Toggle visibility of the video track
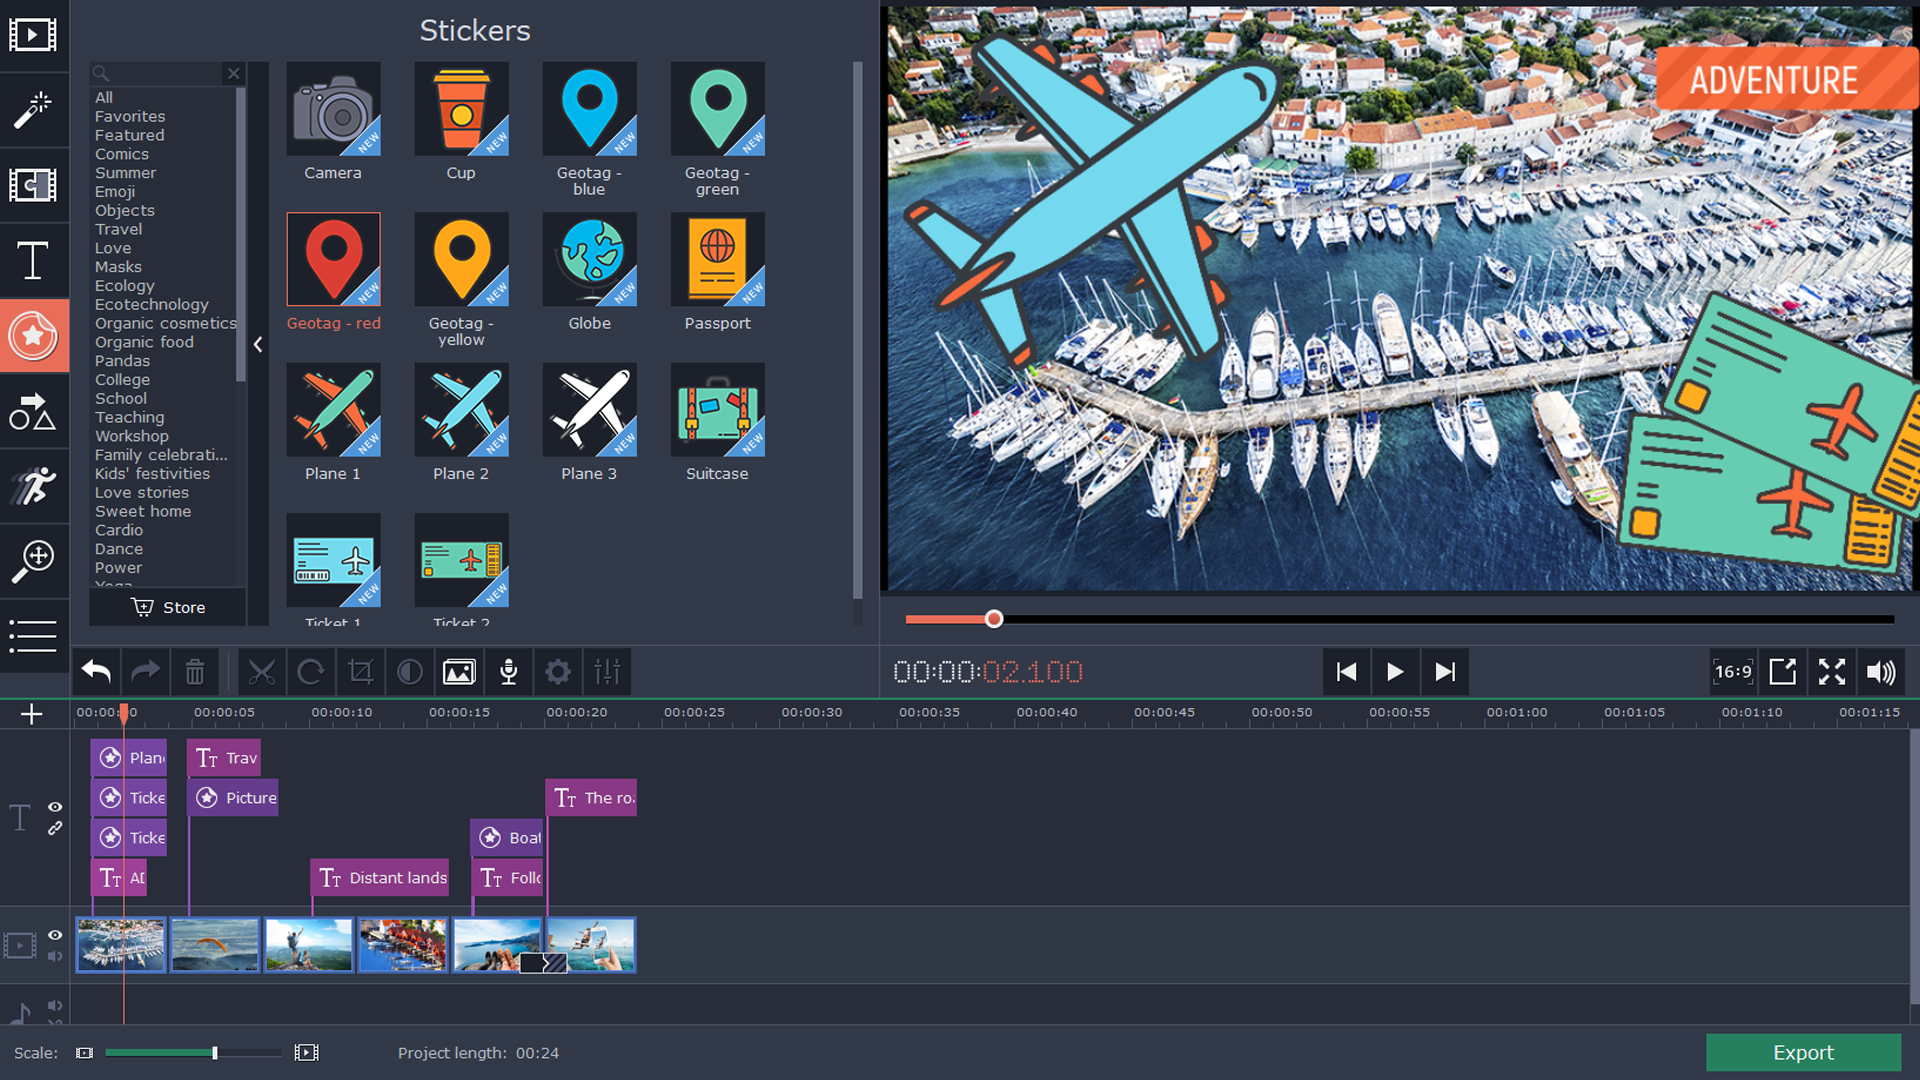The image size is (1920, 1080). 55,936
